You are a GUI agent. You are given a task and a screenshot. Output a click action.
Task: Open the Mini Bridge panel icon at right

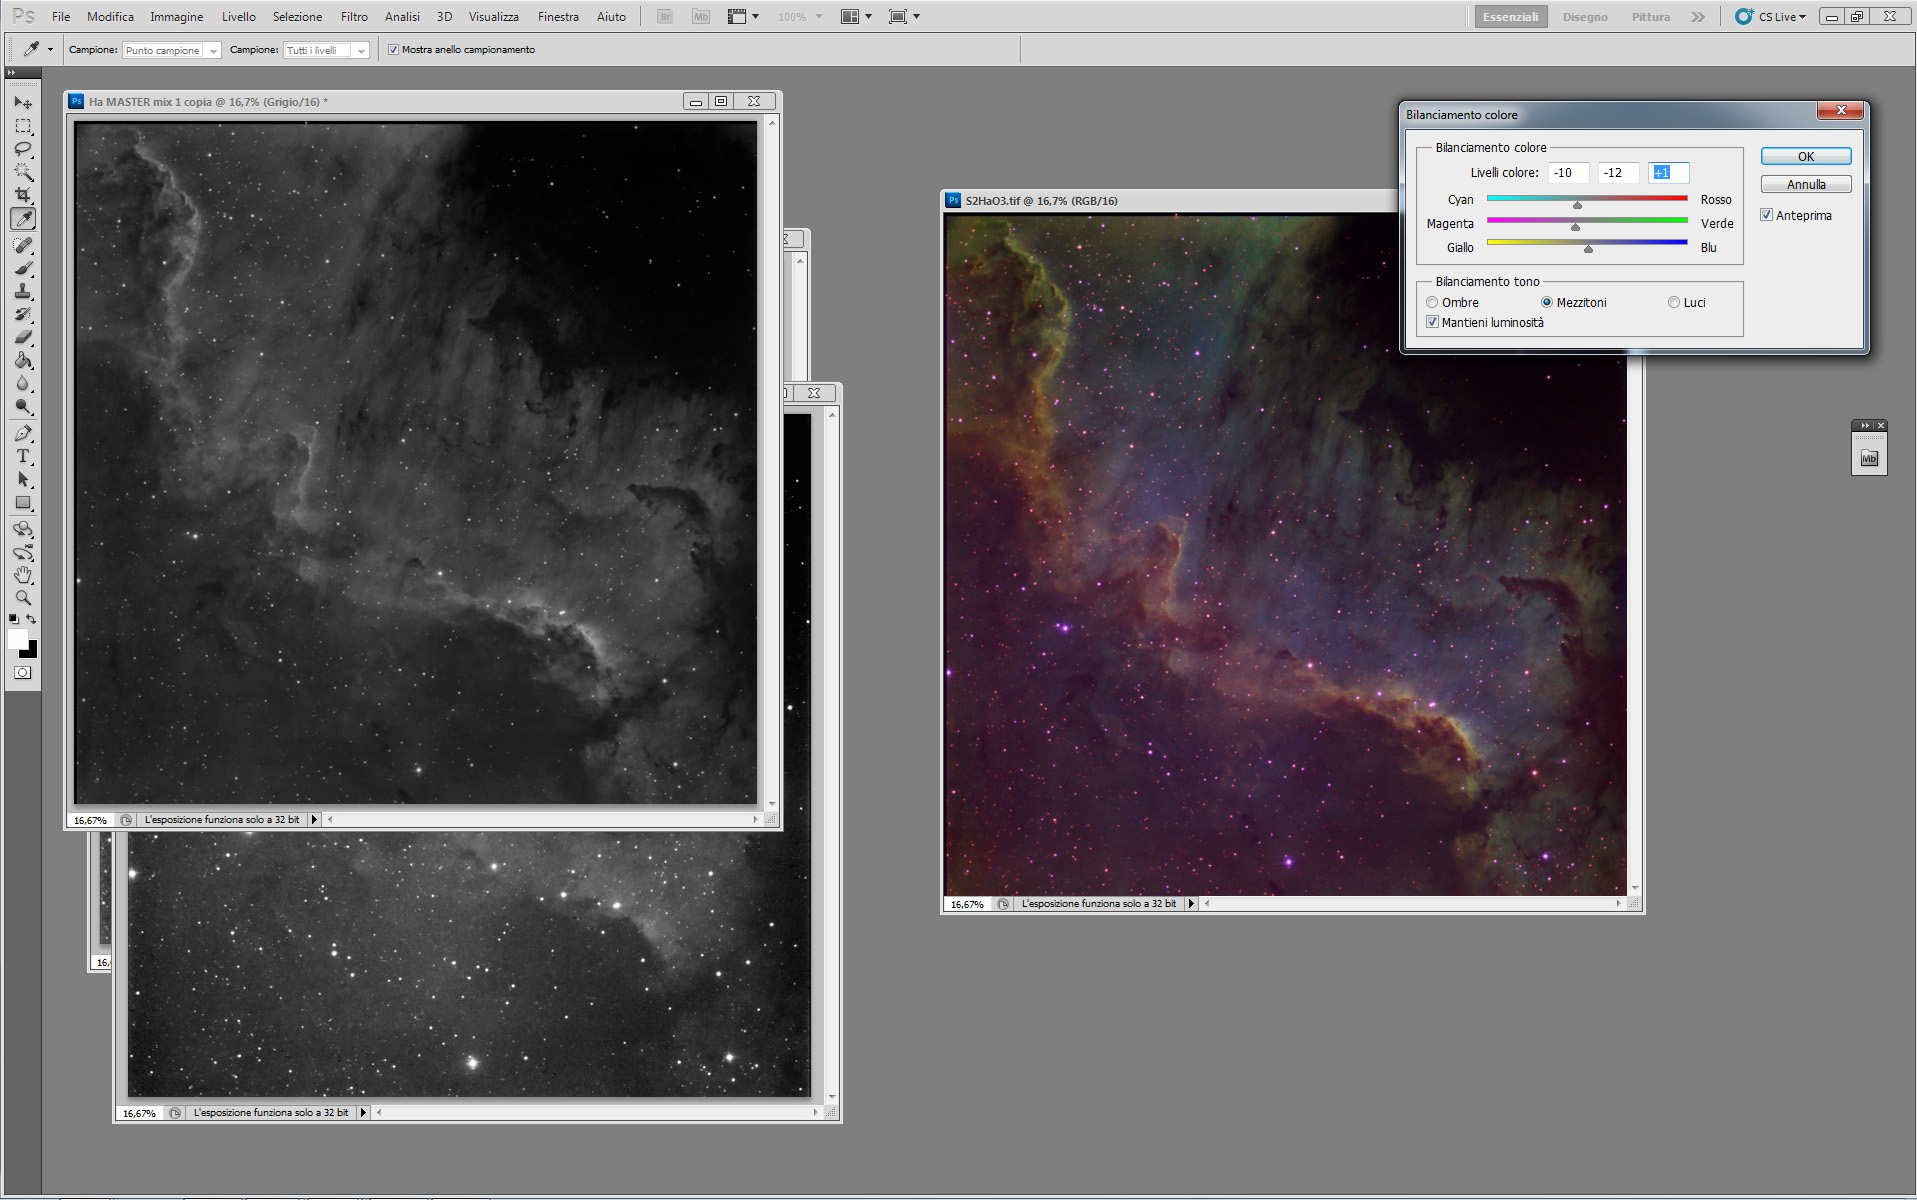click(x=1869, y=458)
